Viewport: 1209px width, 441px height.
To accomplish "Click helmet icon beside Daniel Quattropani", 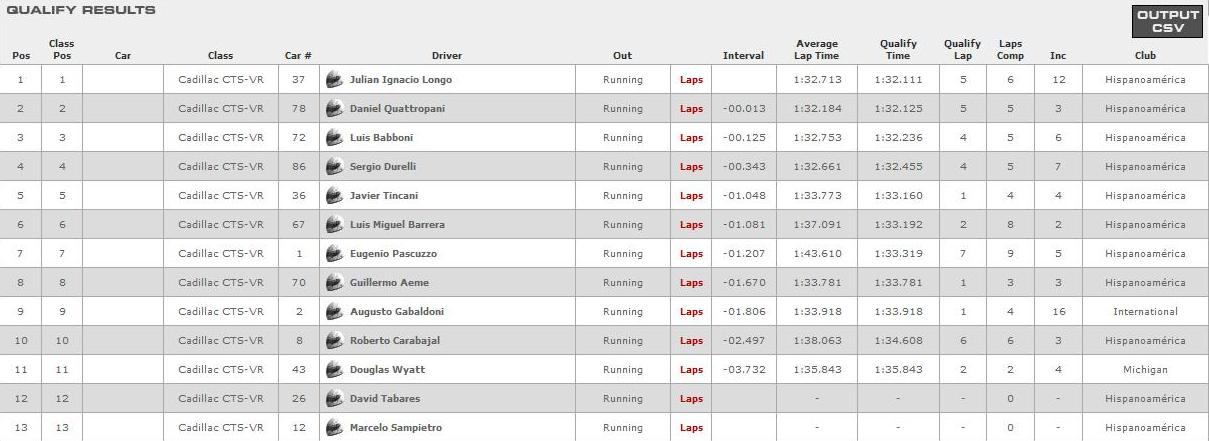I will (335, 108).
